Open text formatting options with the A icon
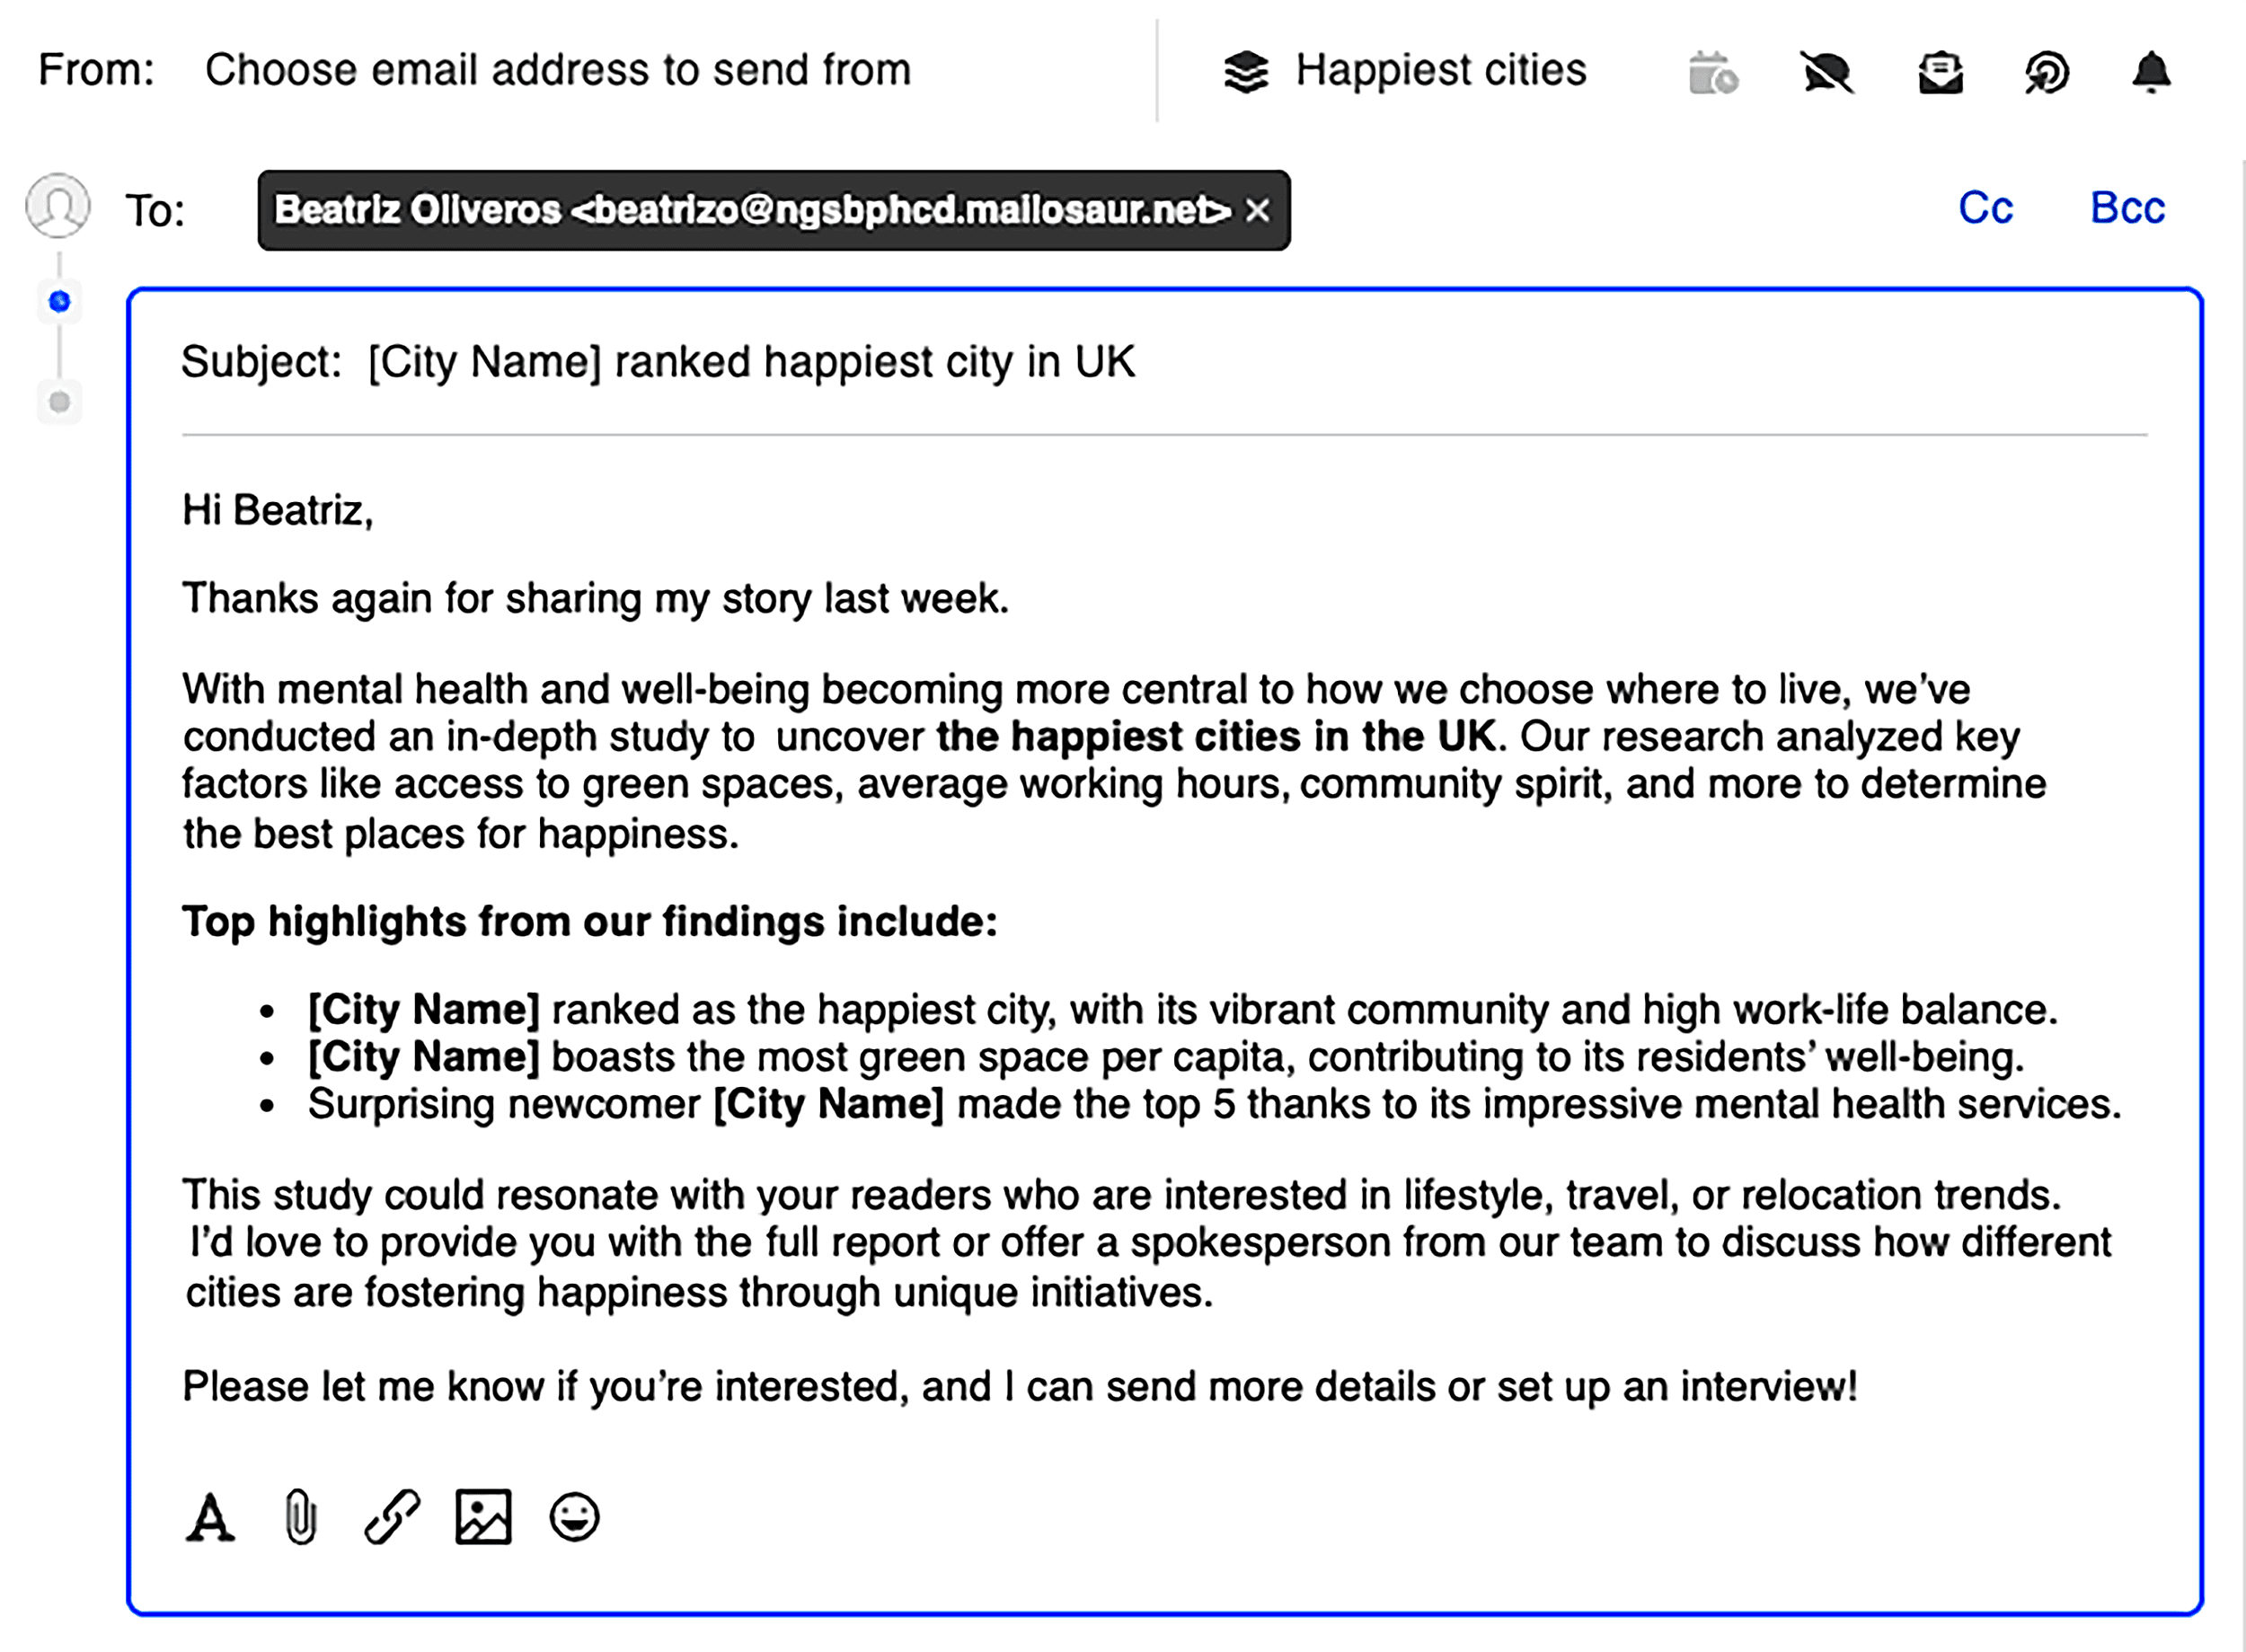The width and height of the screenshot is (2246, 1652). pos(211,1518)
